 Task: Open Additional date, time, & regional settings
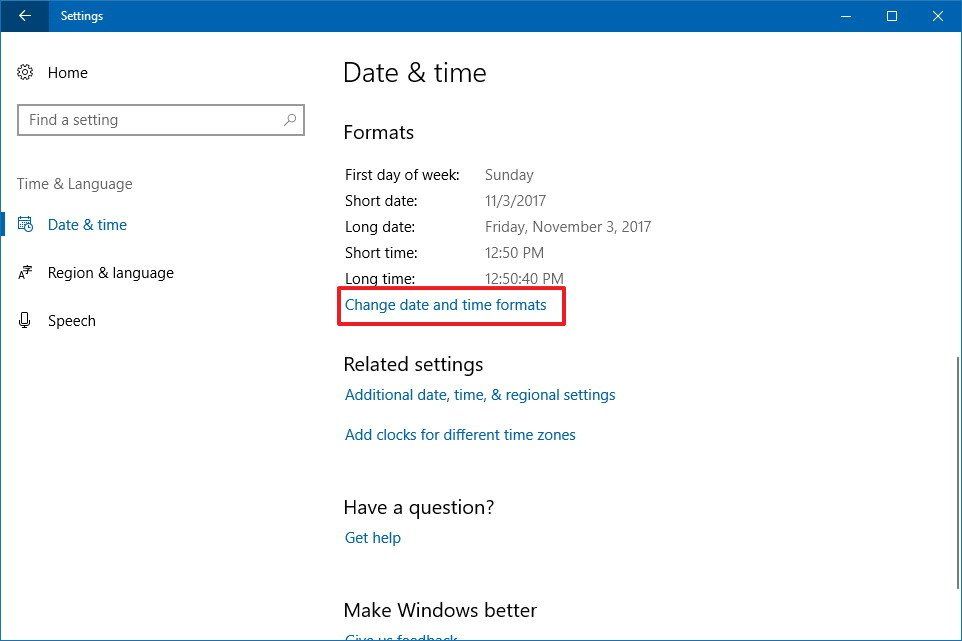pyautogui.click(x=480, y=394)
